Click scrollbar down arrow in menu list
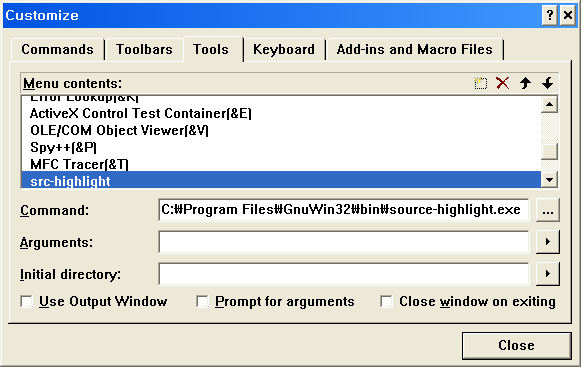 (550, 180)
